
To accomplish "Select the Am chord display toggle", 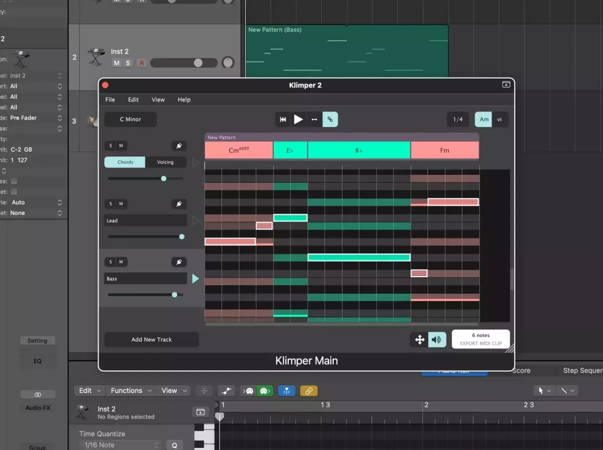I will pos(484,119).
